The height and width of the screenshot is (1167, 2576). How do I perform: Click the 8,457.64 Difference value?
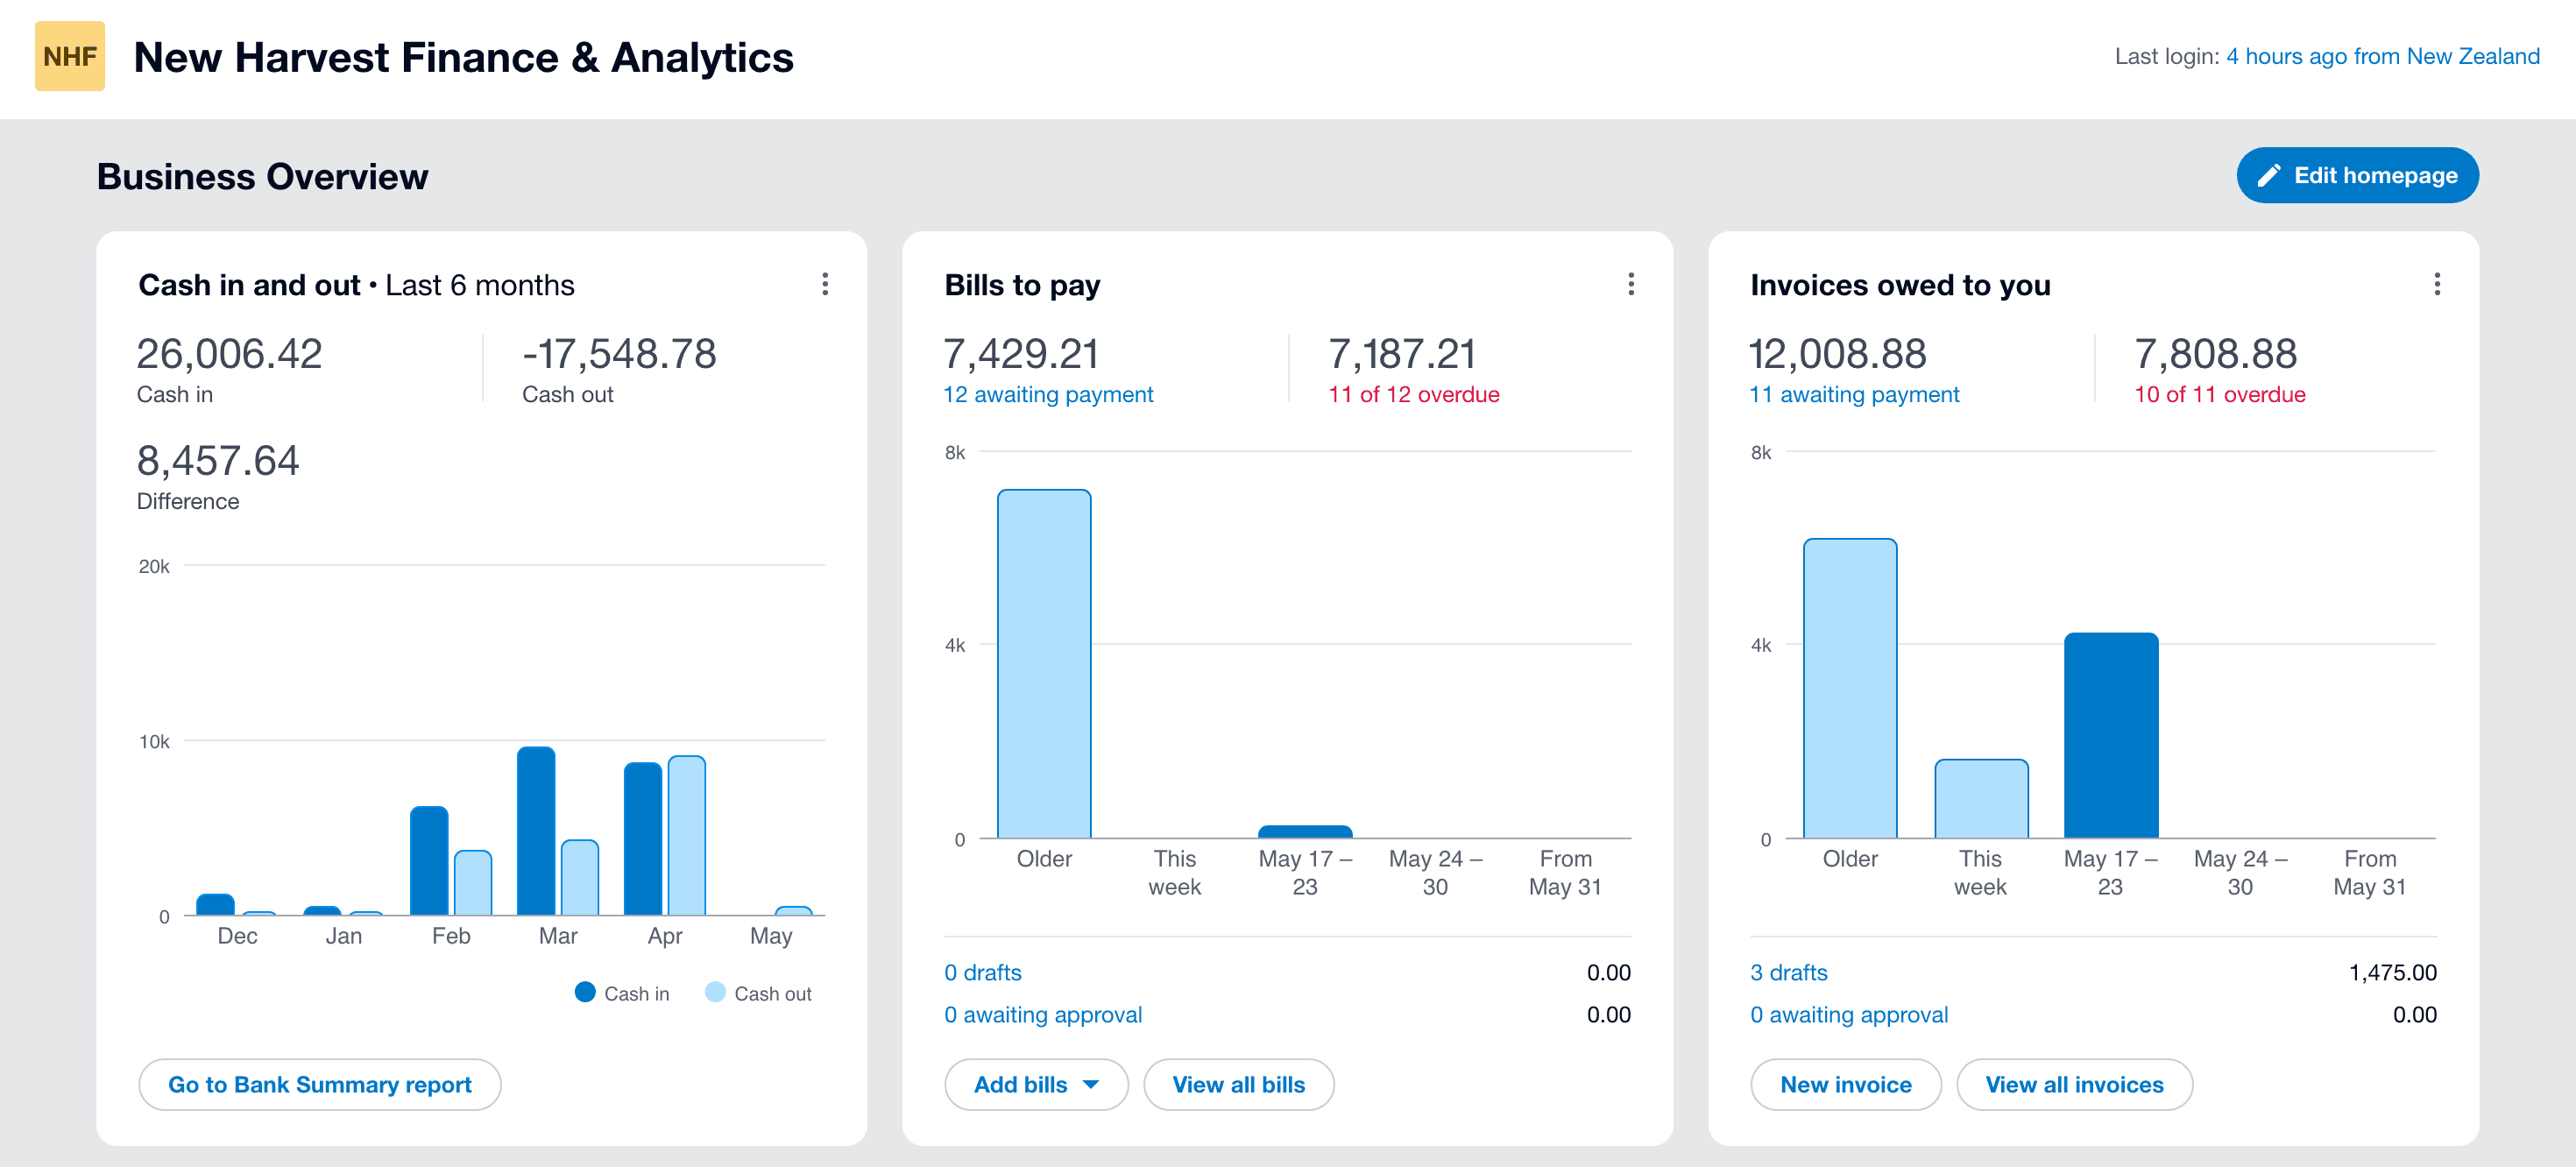[218, 460]
